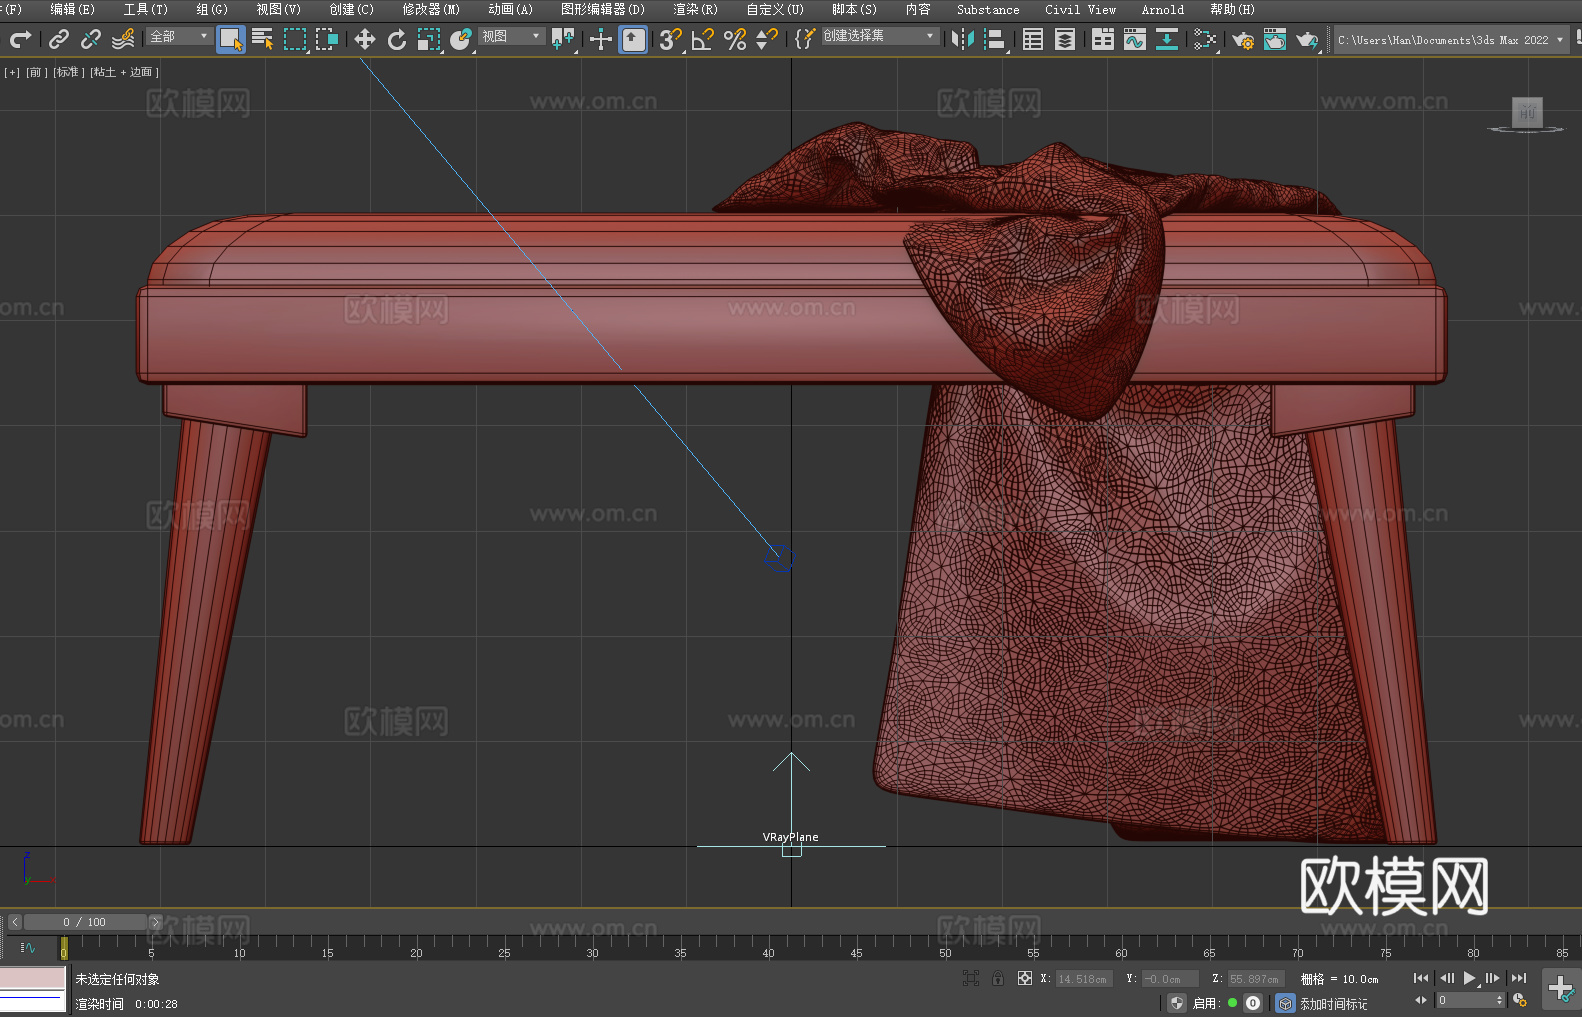Open the 渲染(R) menu
Screen dimensions: 1582x1017
click(x=695, y=9)
